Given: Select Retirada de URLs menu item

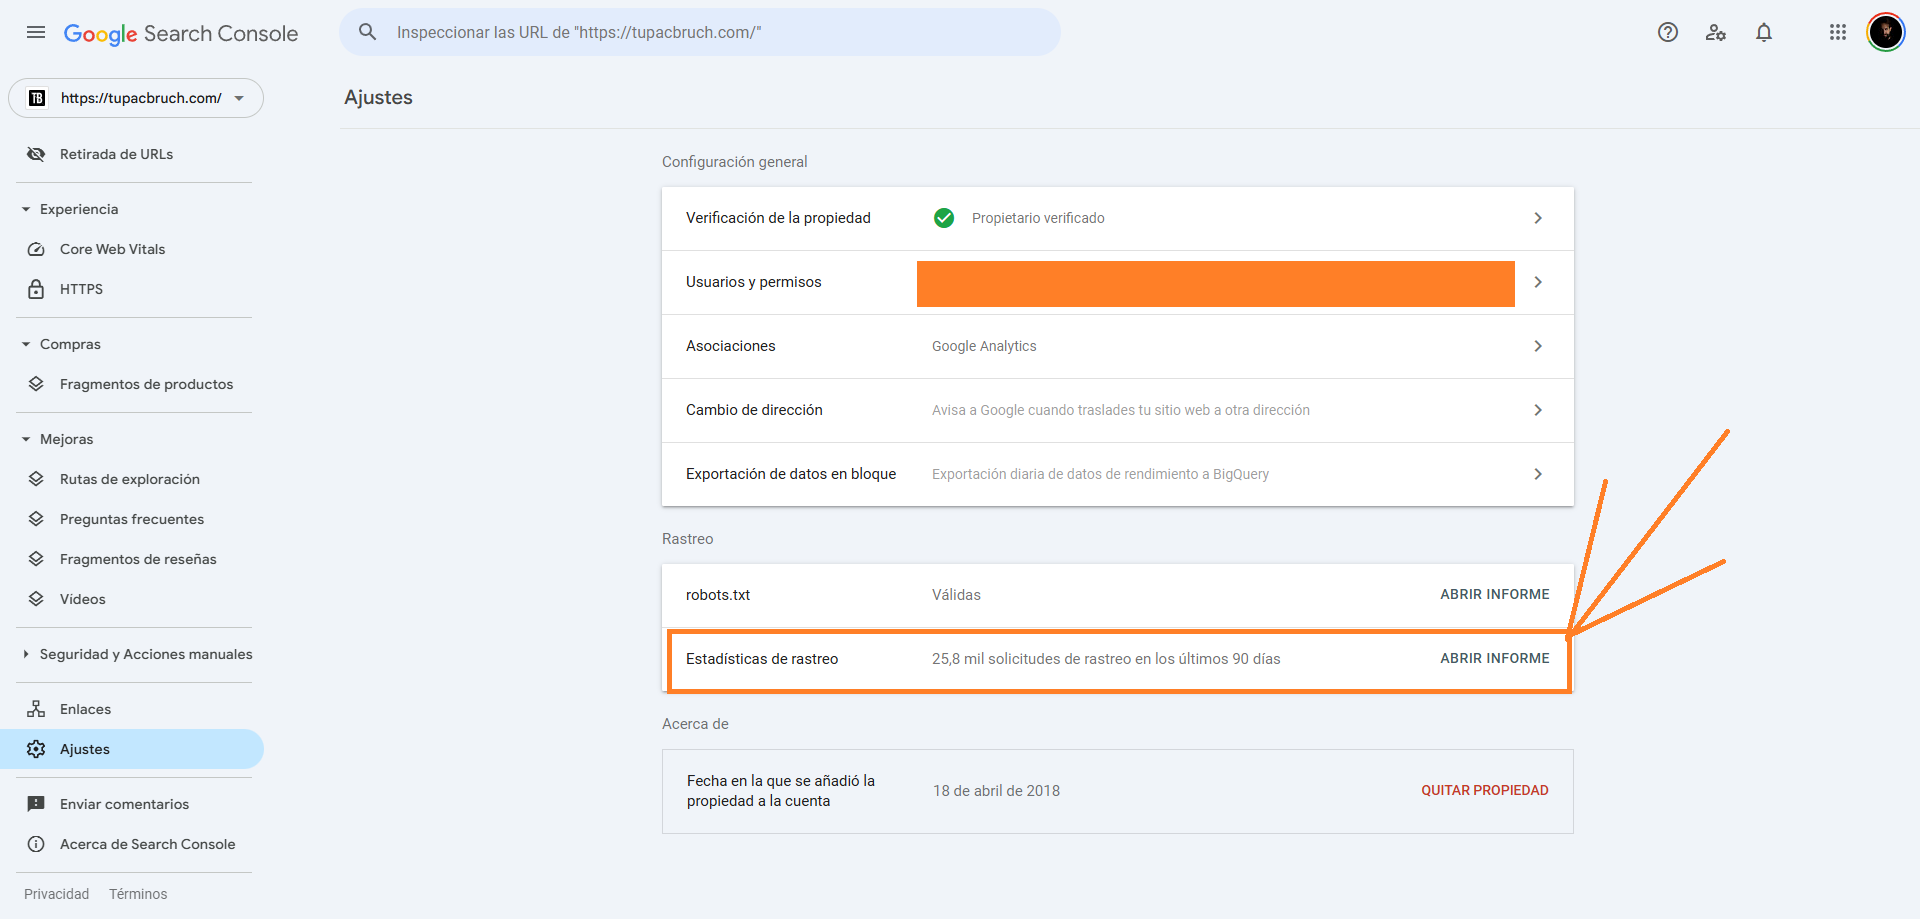Looking at the screenshot, I should click(116, 154).
